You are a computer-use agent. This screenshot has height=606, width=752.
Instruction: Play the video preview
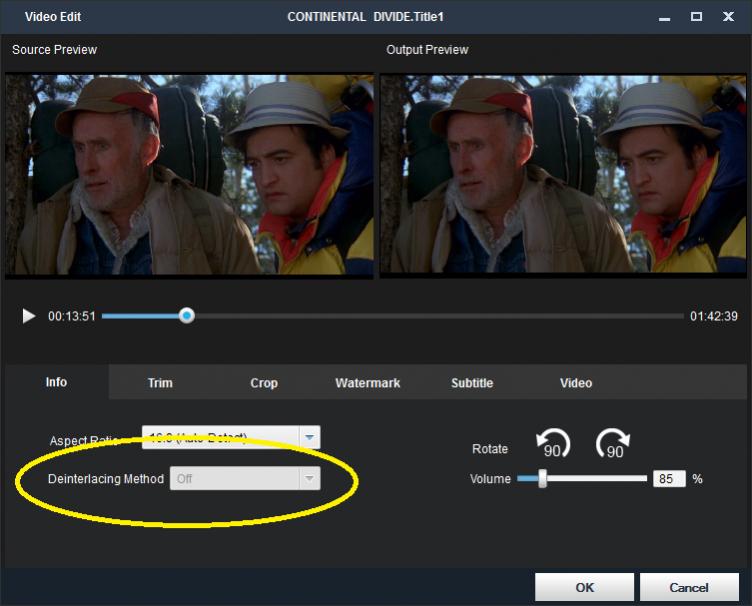pyautogui.click(x=29, y=316)
